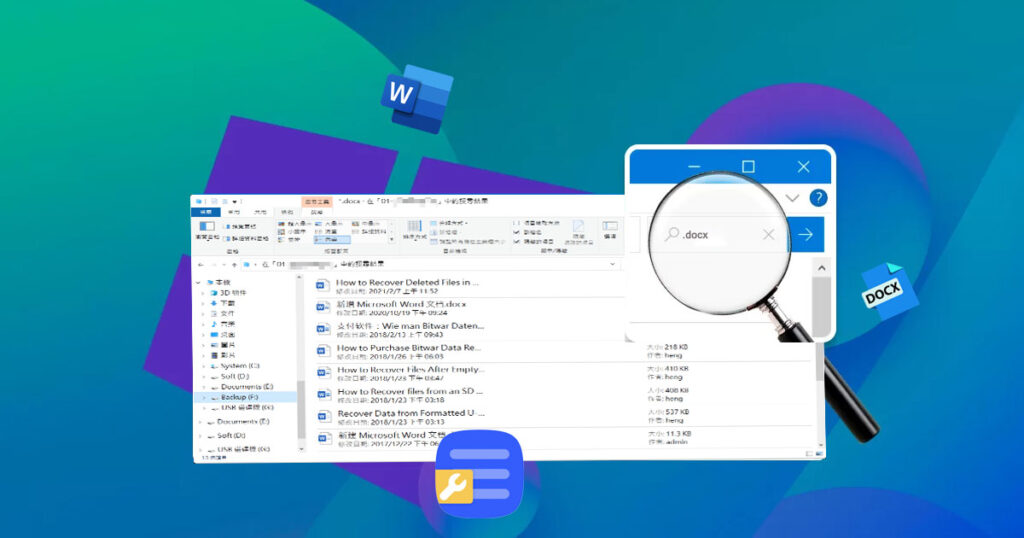
Task: Choose Small icons layout in ribbon
Action: point(293,231)
